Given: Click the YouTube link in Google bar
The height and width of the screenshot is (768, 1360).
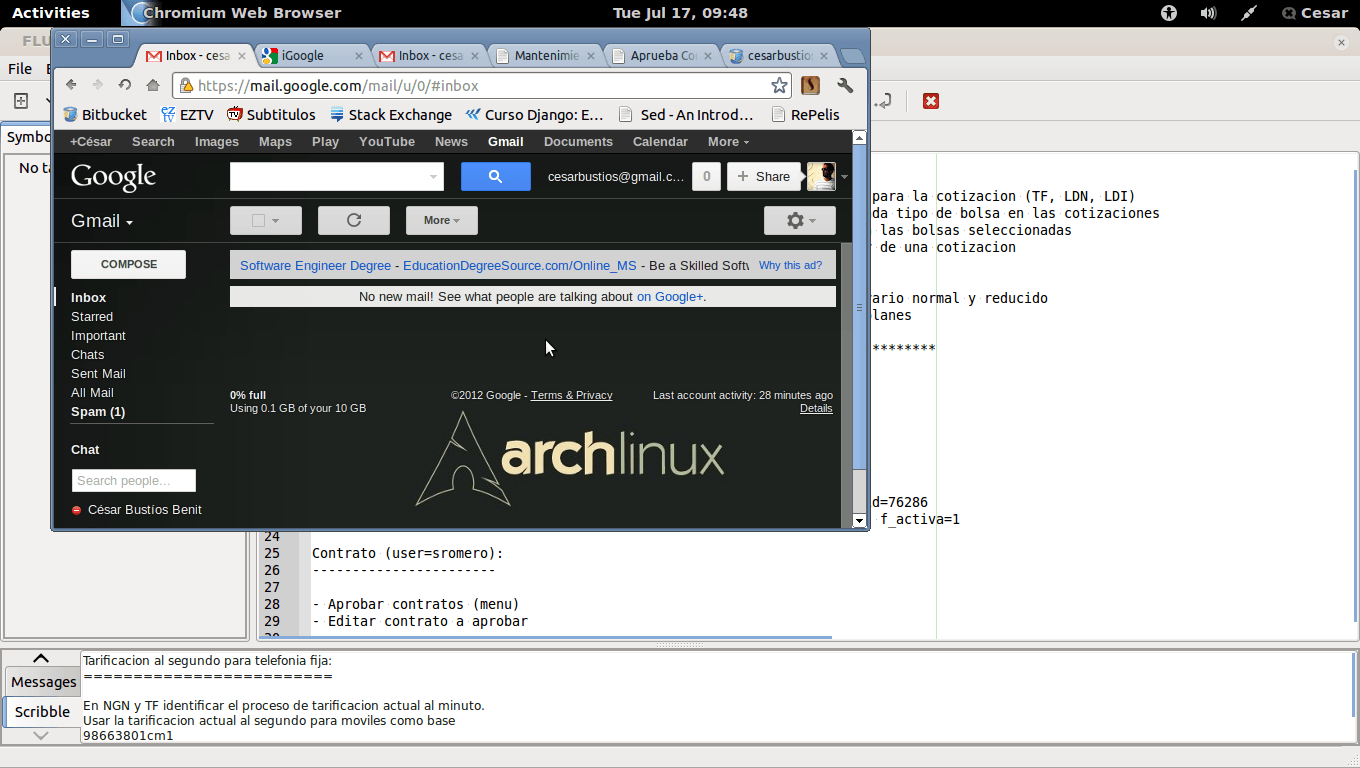Looking at the screenshot, I should (x=387, y=142).
